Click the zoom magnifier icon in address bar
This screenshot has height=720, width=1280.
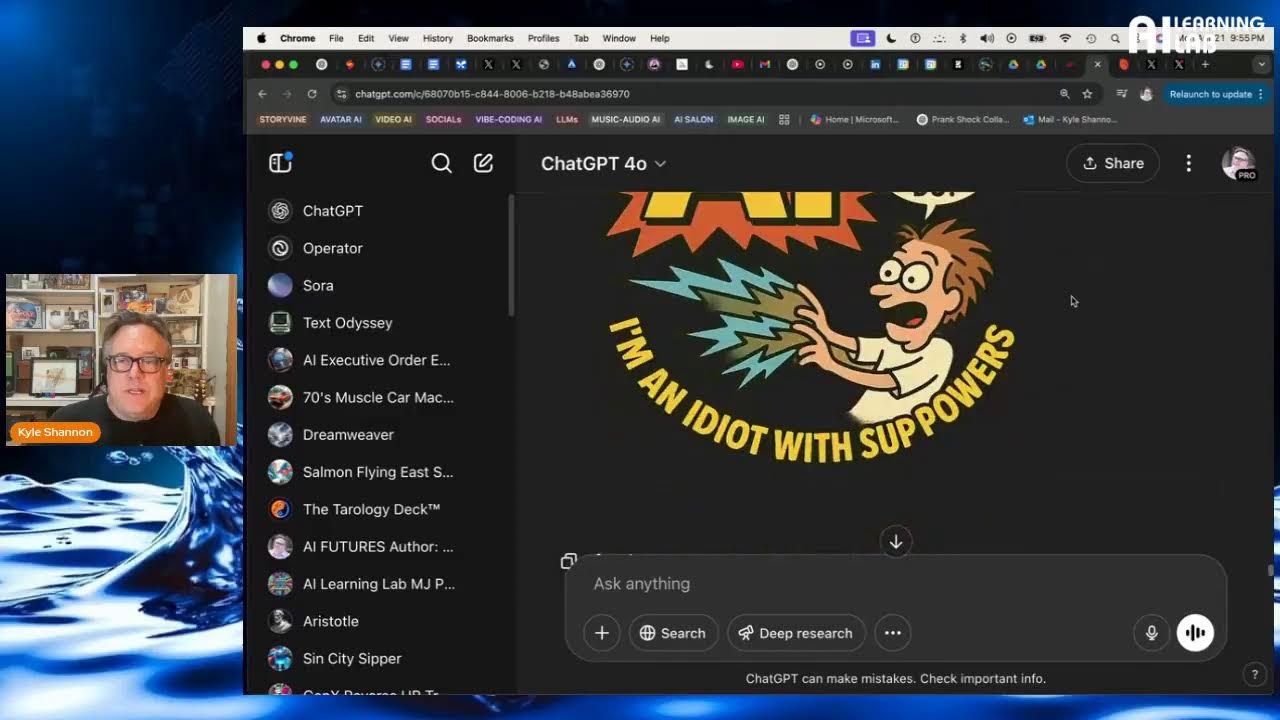tap(1064, 94)
